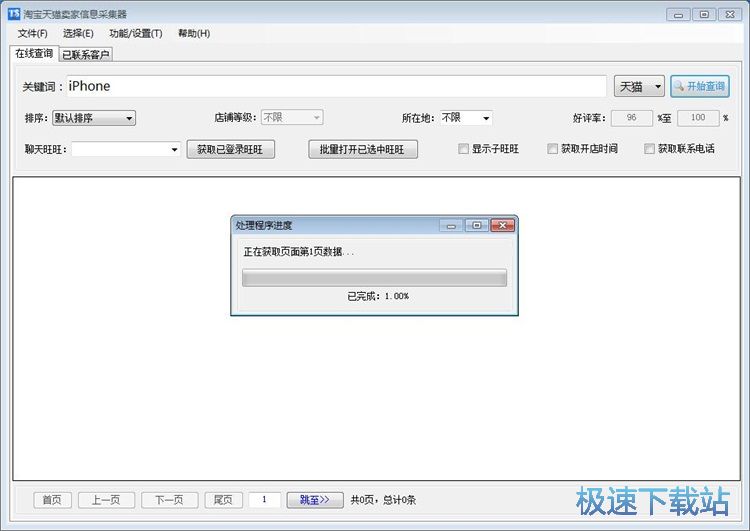Open the 聊天旺旺 dropdown
The image size is (750, 531).
click(126, 149)
